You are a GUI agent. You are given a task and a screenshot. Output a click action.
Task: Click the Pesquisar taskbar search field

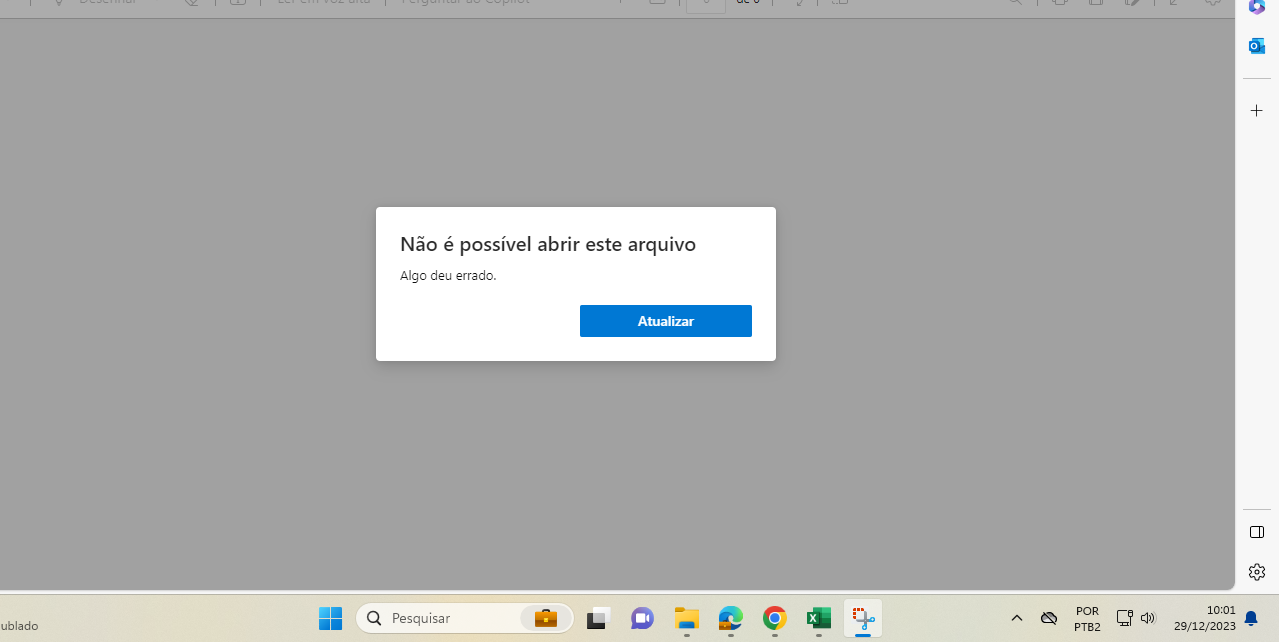click(x=440, y=618)
